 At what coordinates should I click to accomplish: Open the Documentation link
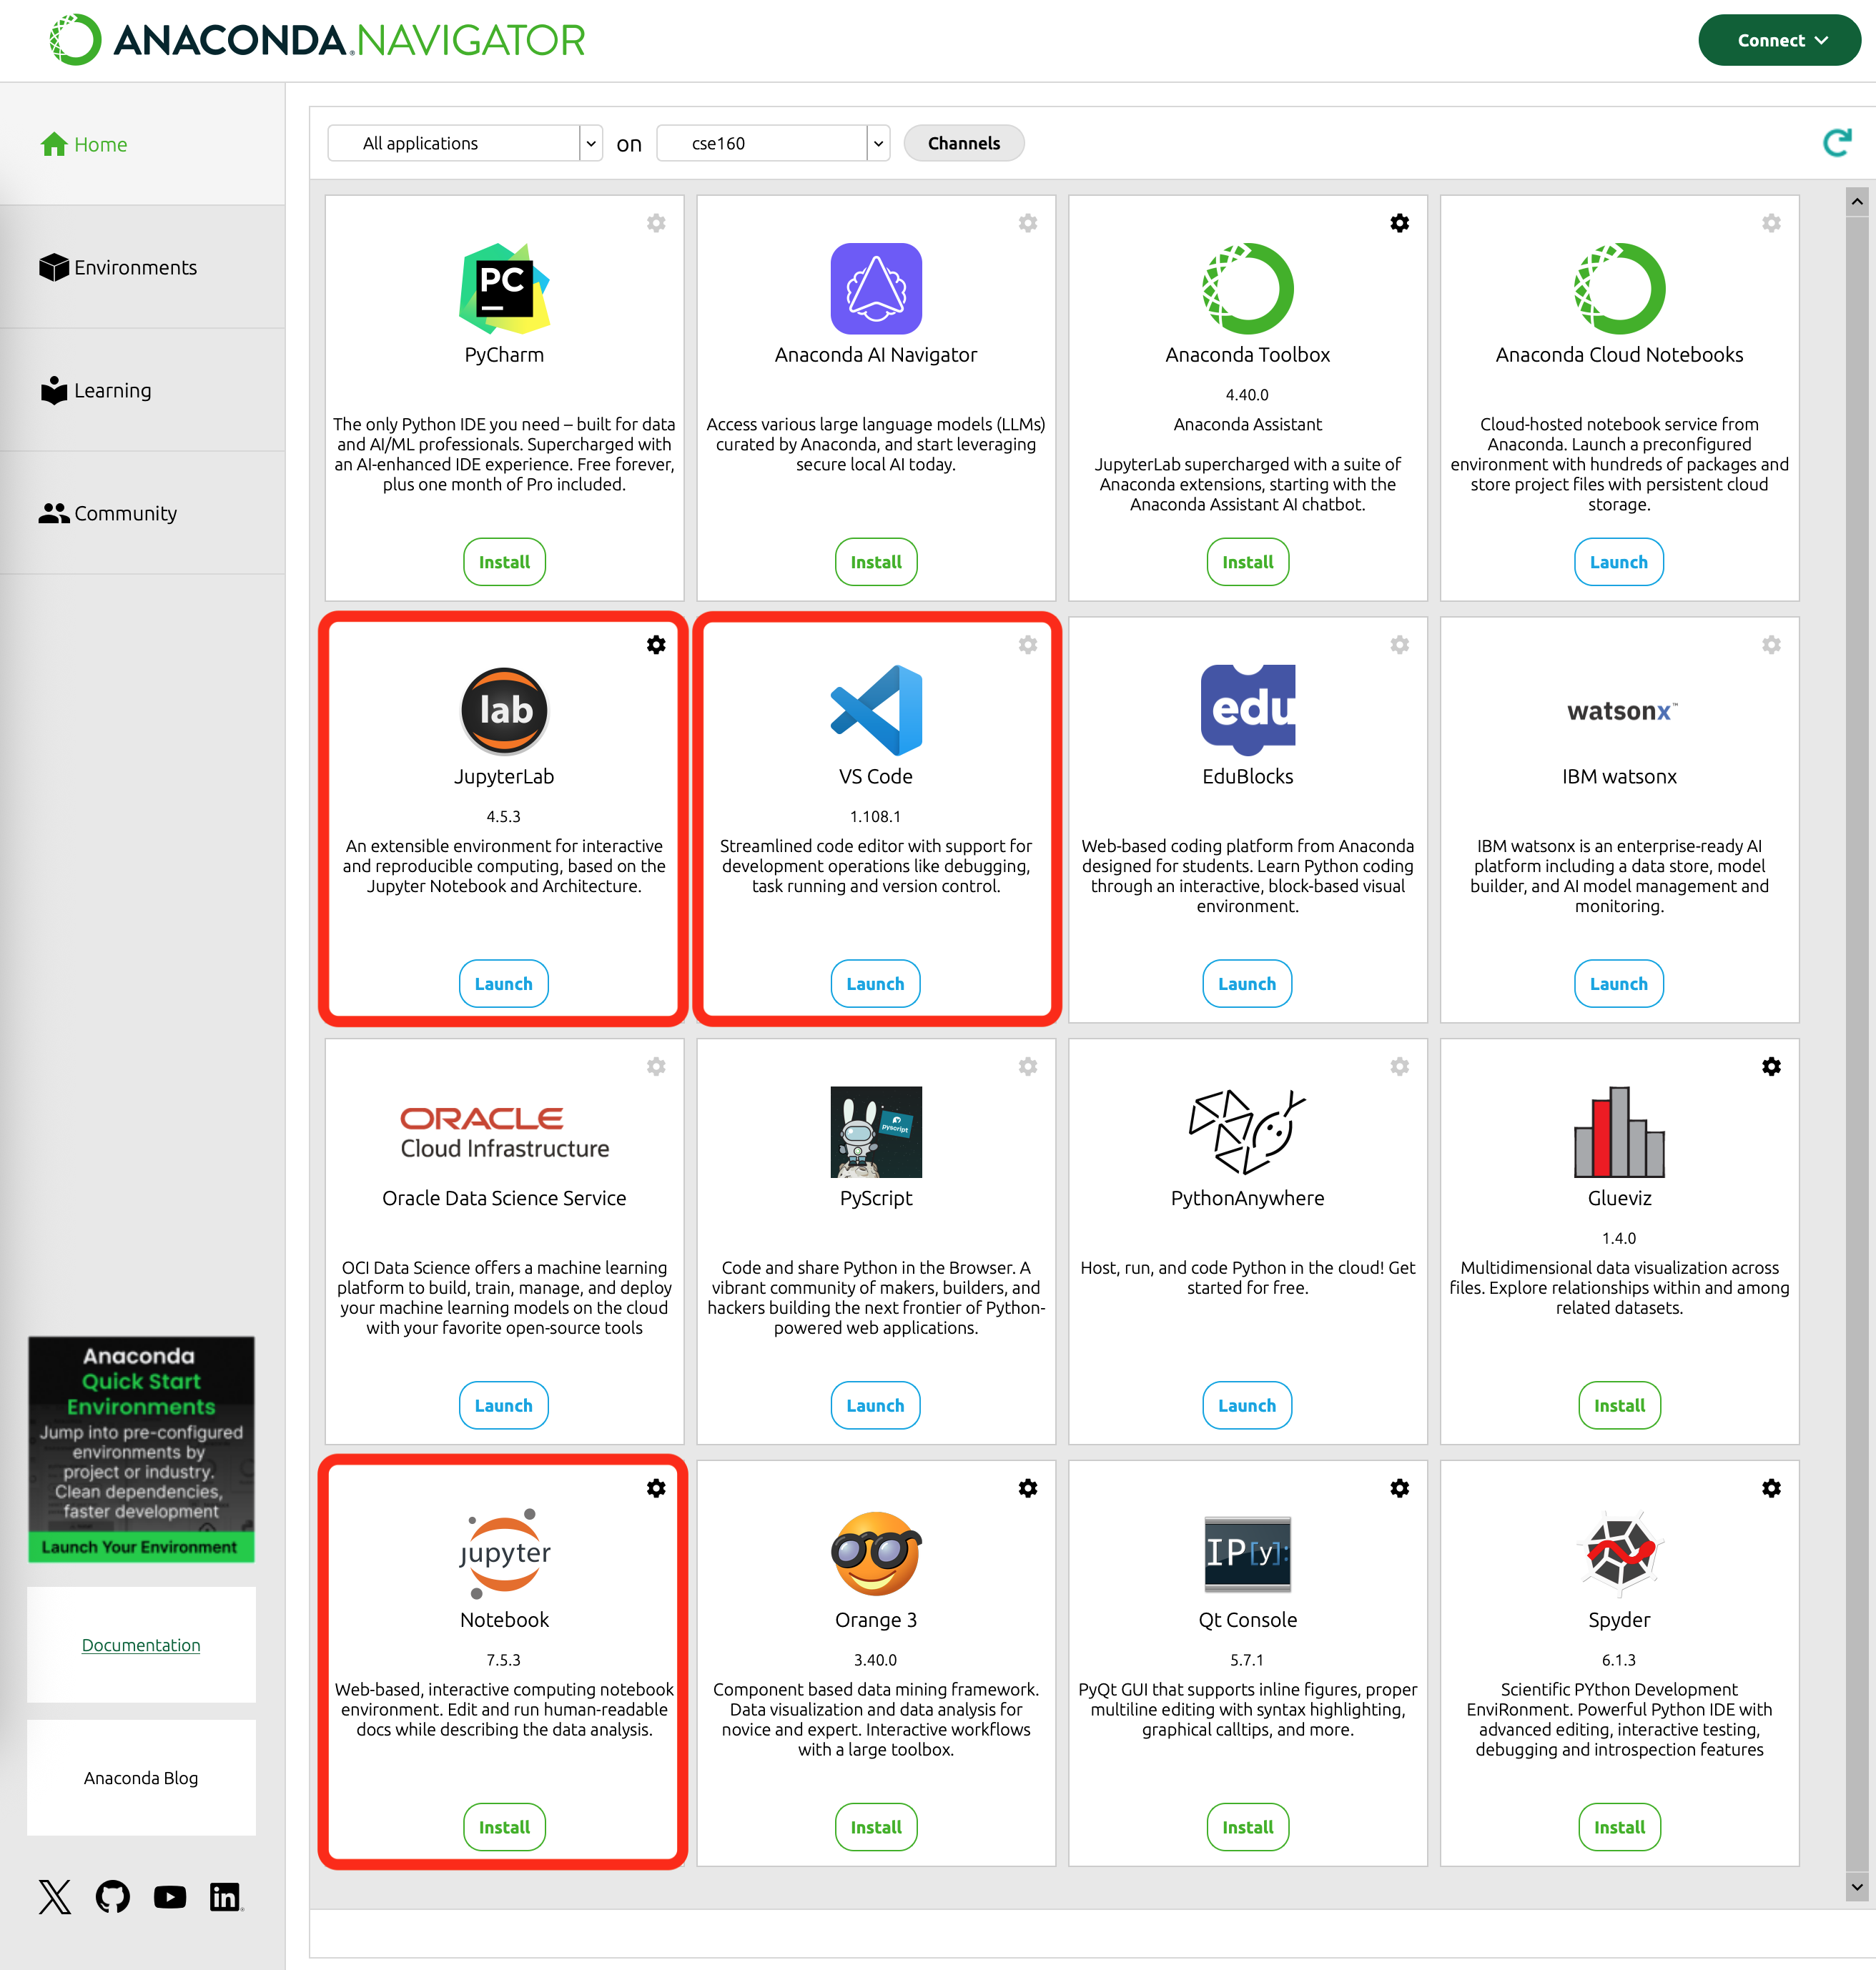(140, 1645)
